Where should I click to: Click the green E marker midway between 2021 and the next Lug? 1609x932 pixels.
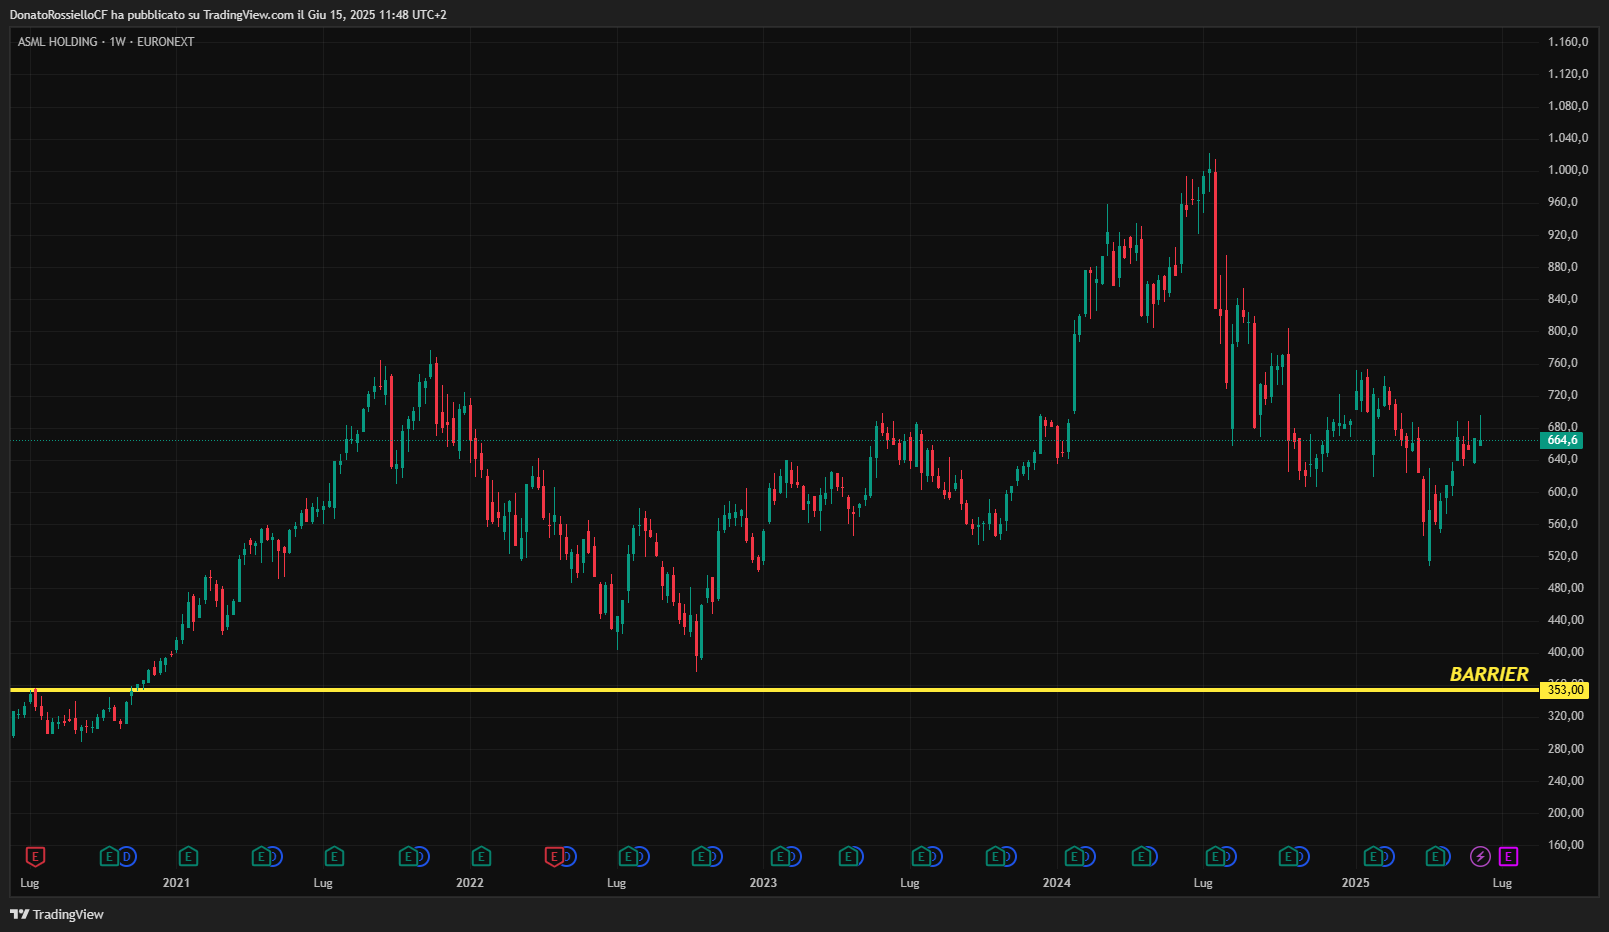point(262,856)
